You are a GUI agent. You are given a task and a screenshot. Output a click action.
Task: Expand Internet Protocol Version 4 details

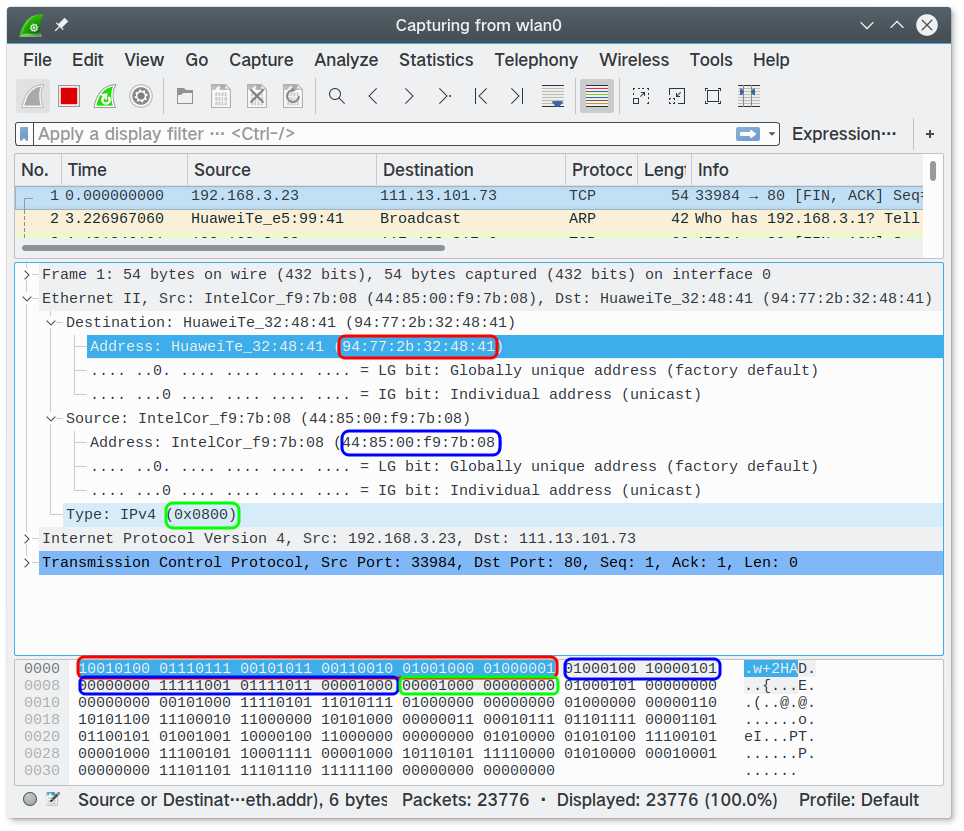28,539
